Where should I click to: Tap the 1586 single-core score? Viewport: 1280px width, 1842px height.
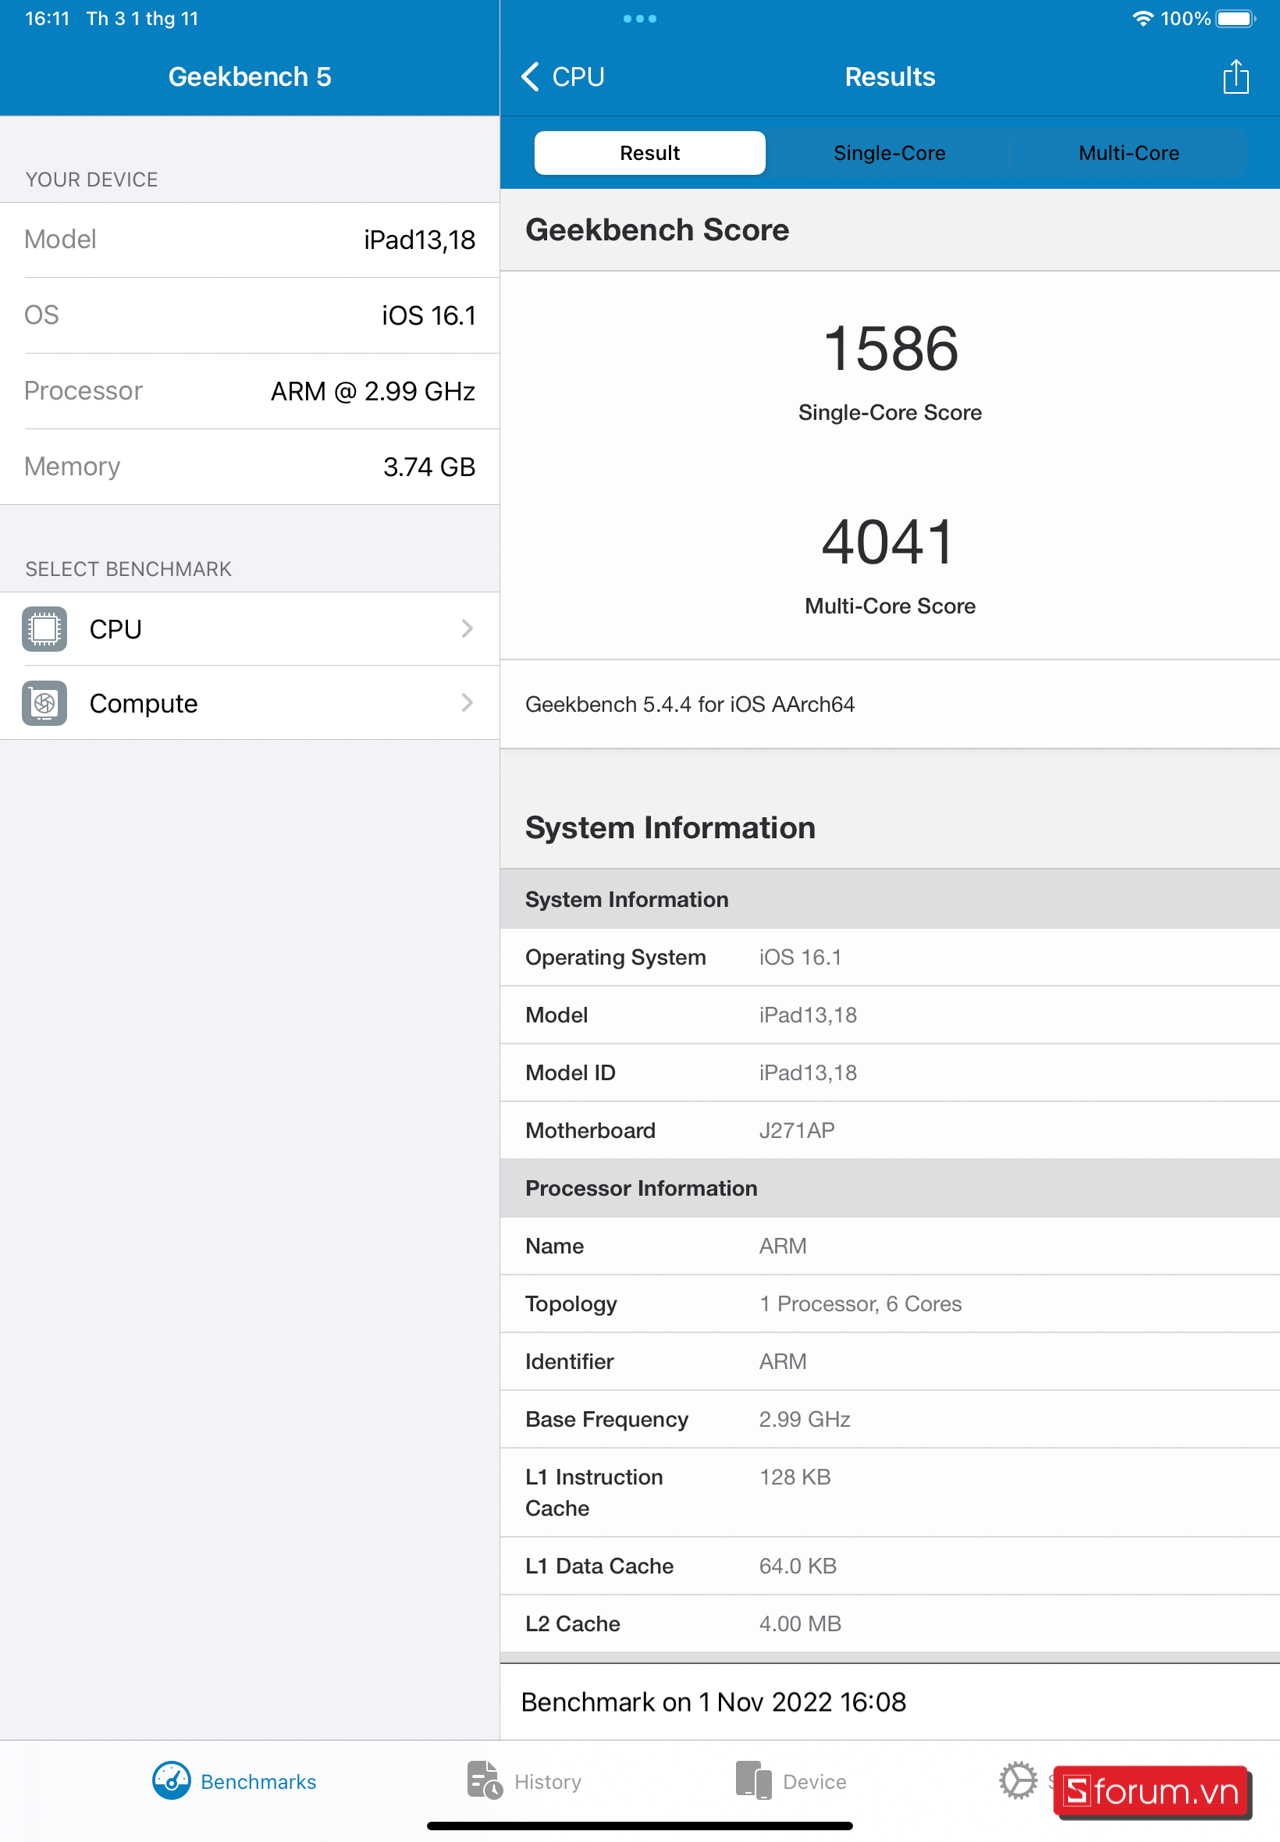tap(890, 349)
